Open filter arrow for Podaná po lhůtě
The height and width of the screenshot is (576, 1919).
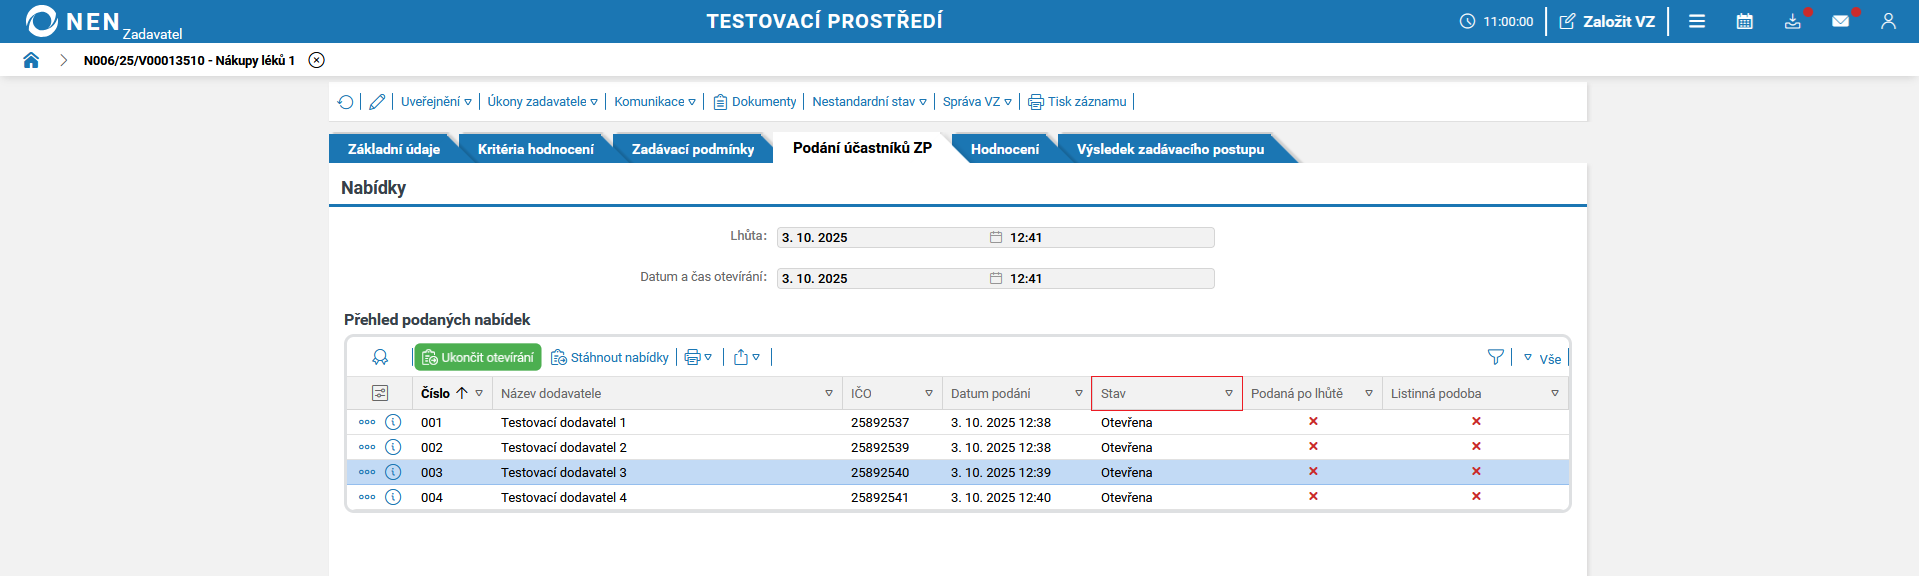point(1369,393)
